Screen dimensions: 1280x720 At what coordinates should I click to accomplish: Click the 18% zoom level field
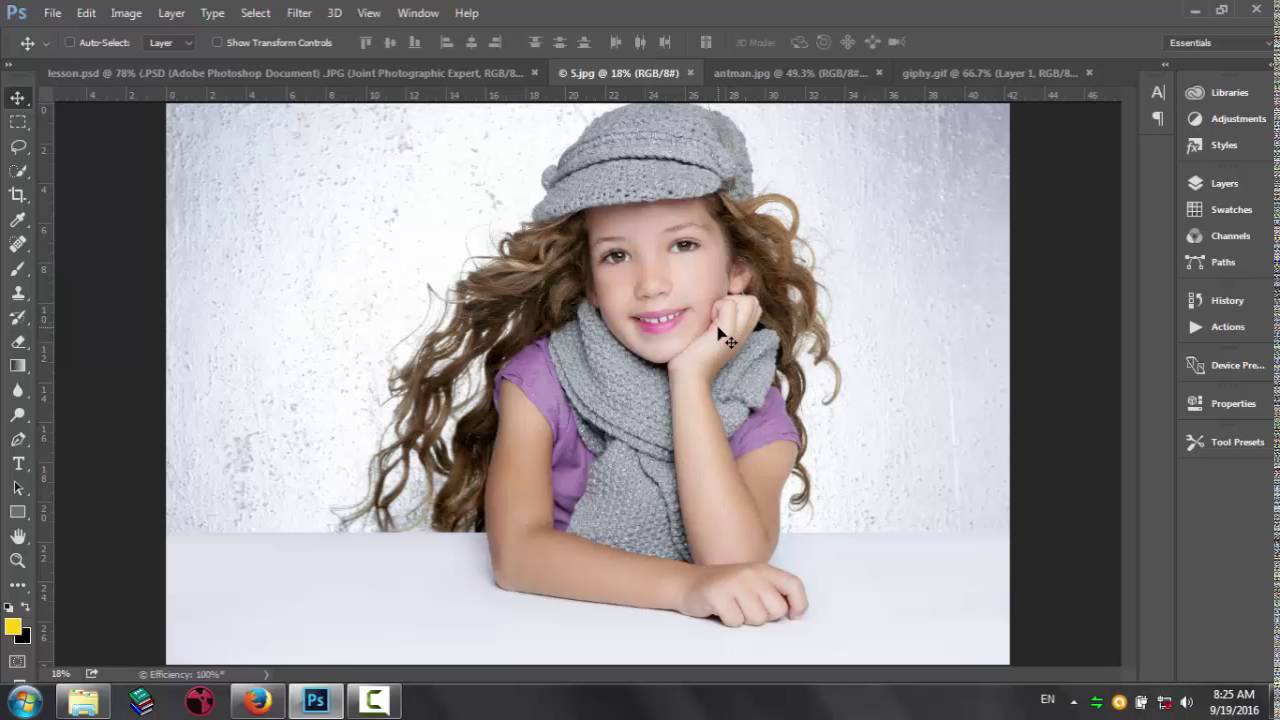61,674
